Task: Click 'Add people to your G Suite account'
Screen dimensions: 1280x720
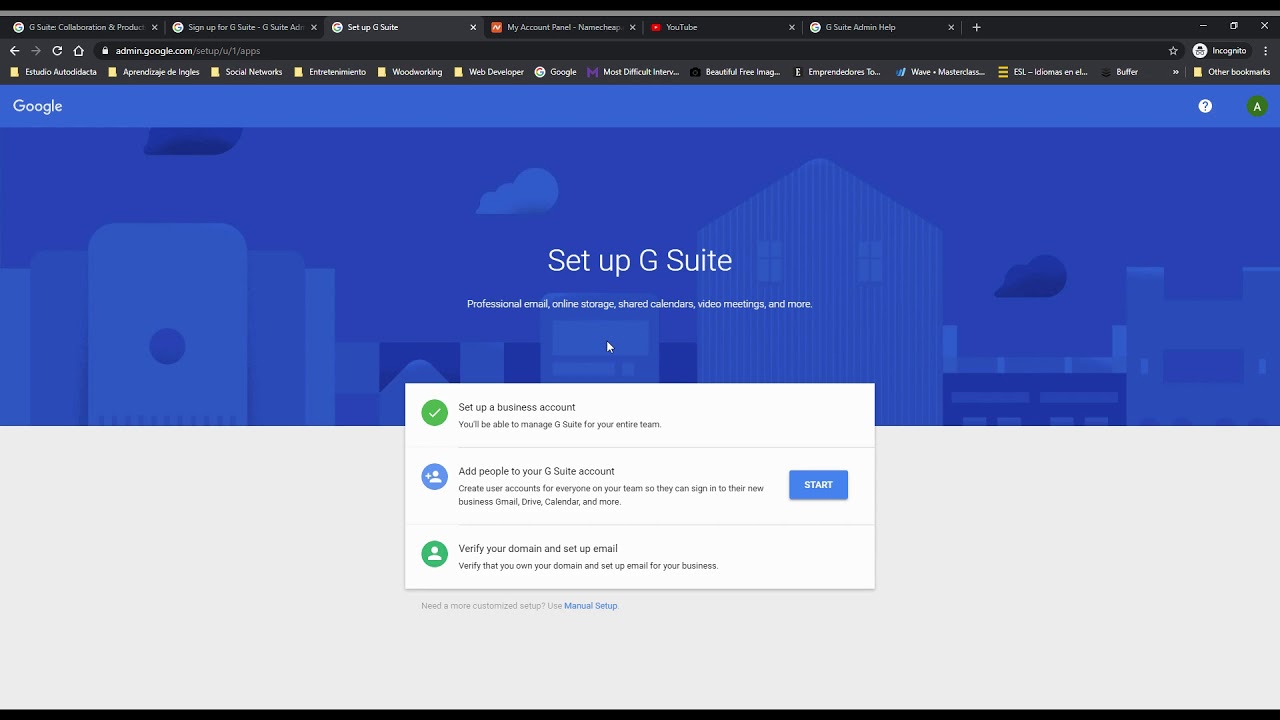Action: 536,471
